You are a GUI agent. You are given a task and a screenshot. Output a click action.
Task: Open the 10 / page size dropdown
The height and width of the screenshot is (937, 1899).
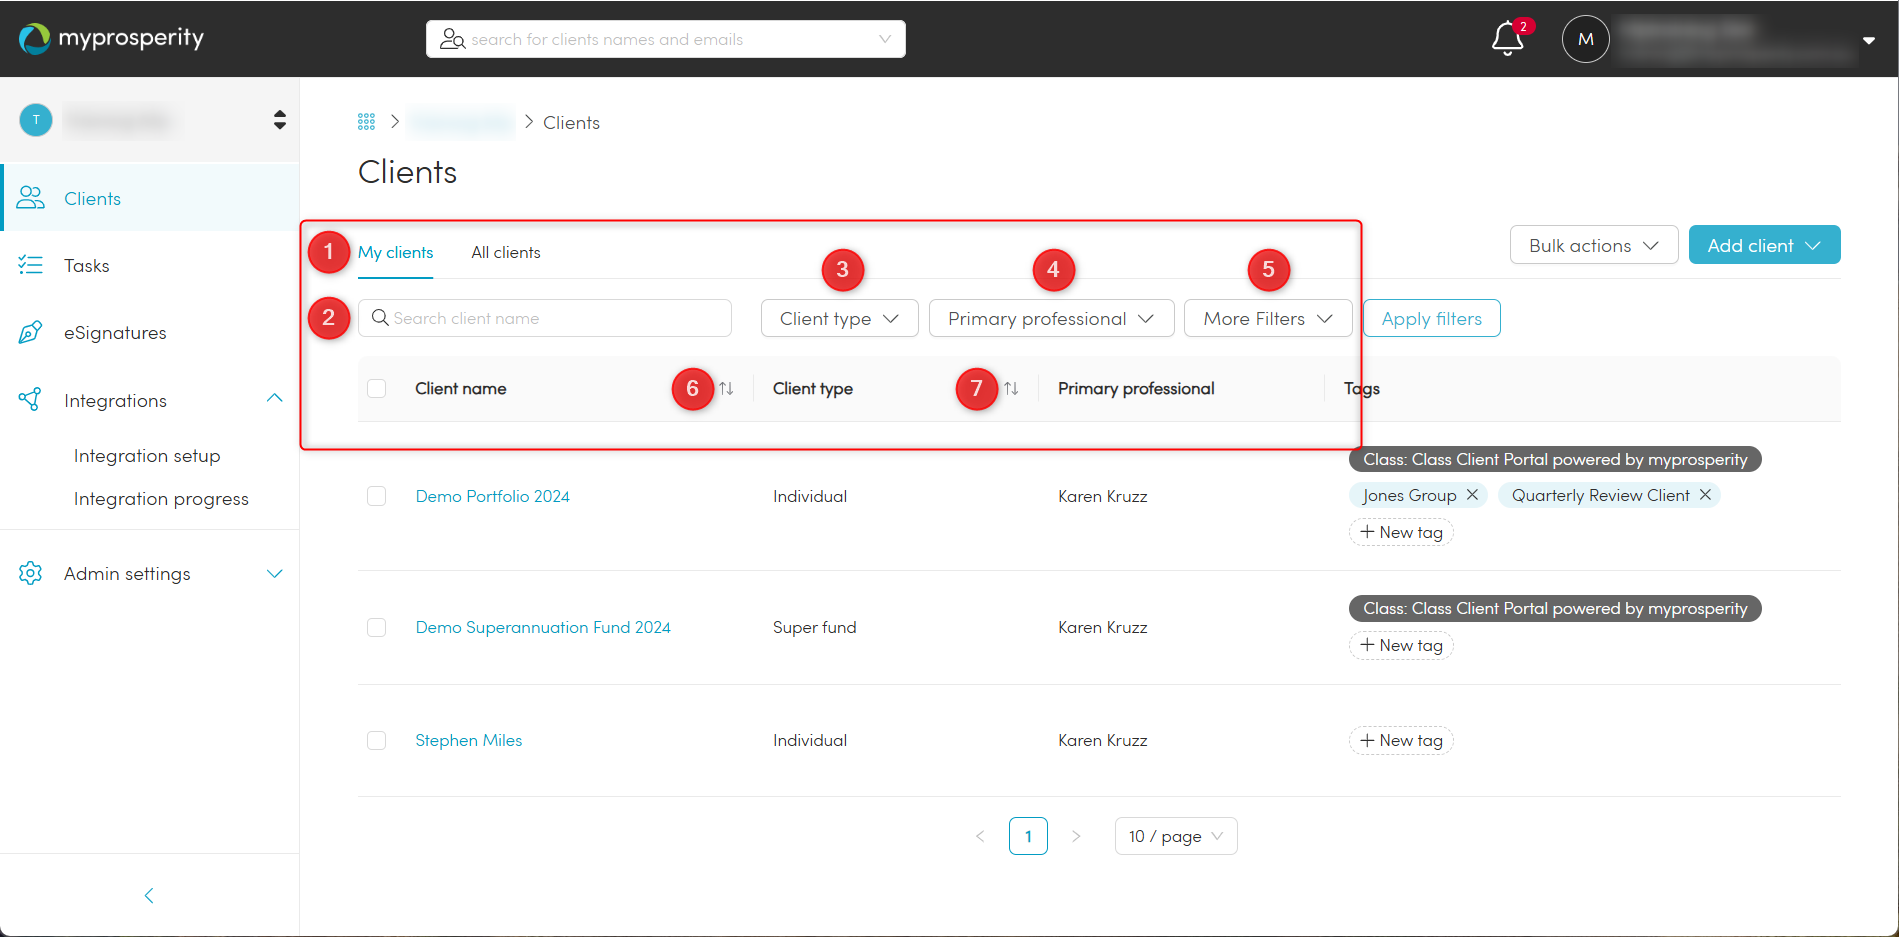click(x=1176, y=836)
